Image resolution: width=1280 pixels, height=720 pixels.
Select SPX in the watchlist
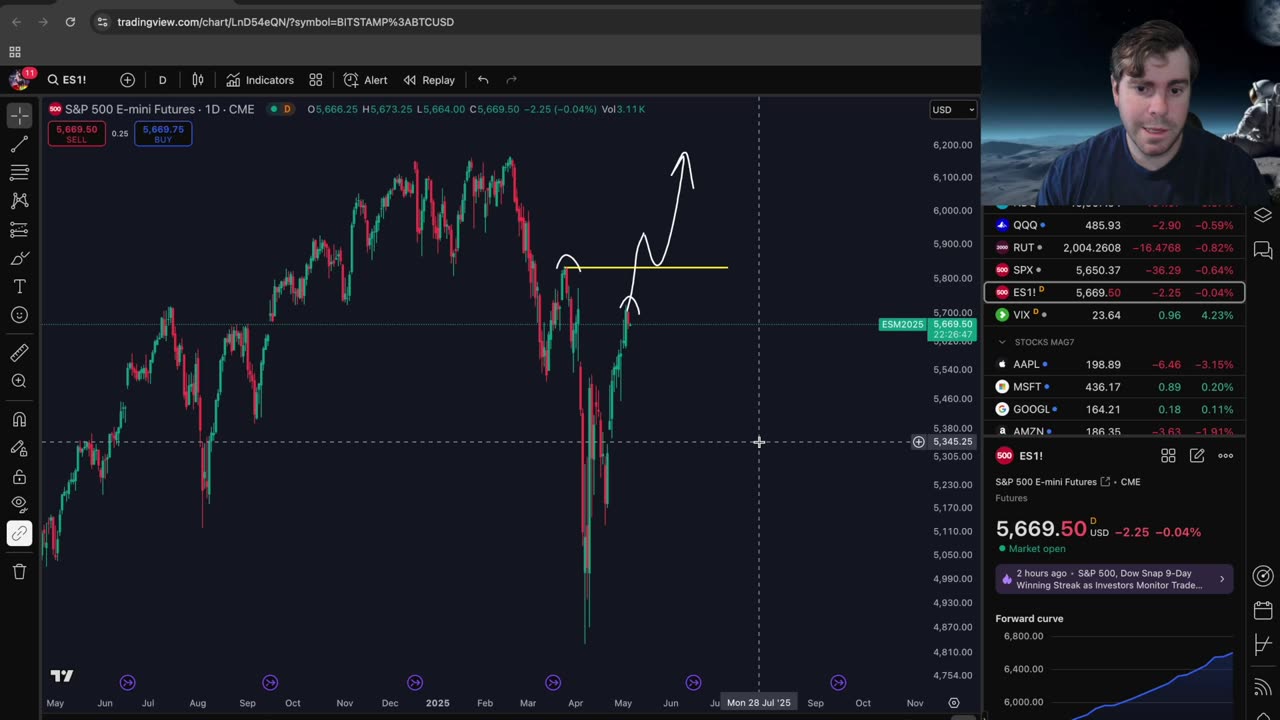(x=1114, y=270)
